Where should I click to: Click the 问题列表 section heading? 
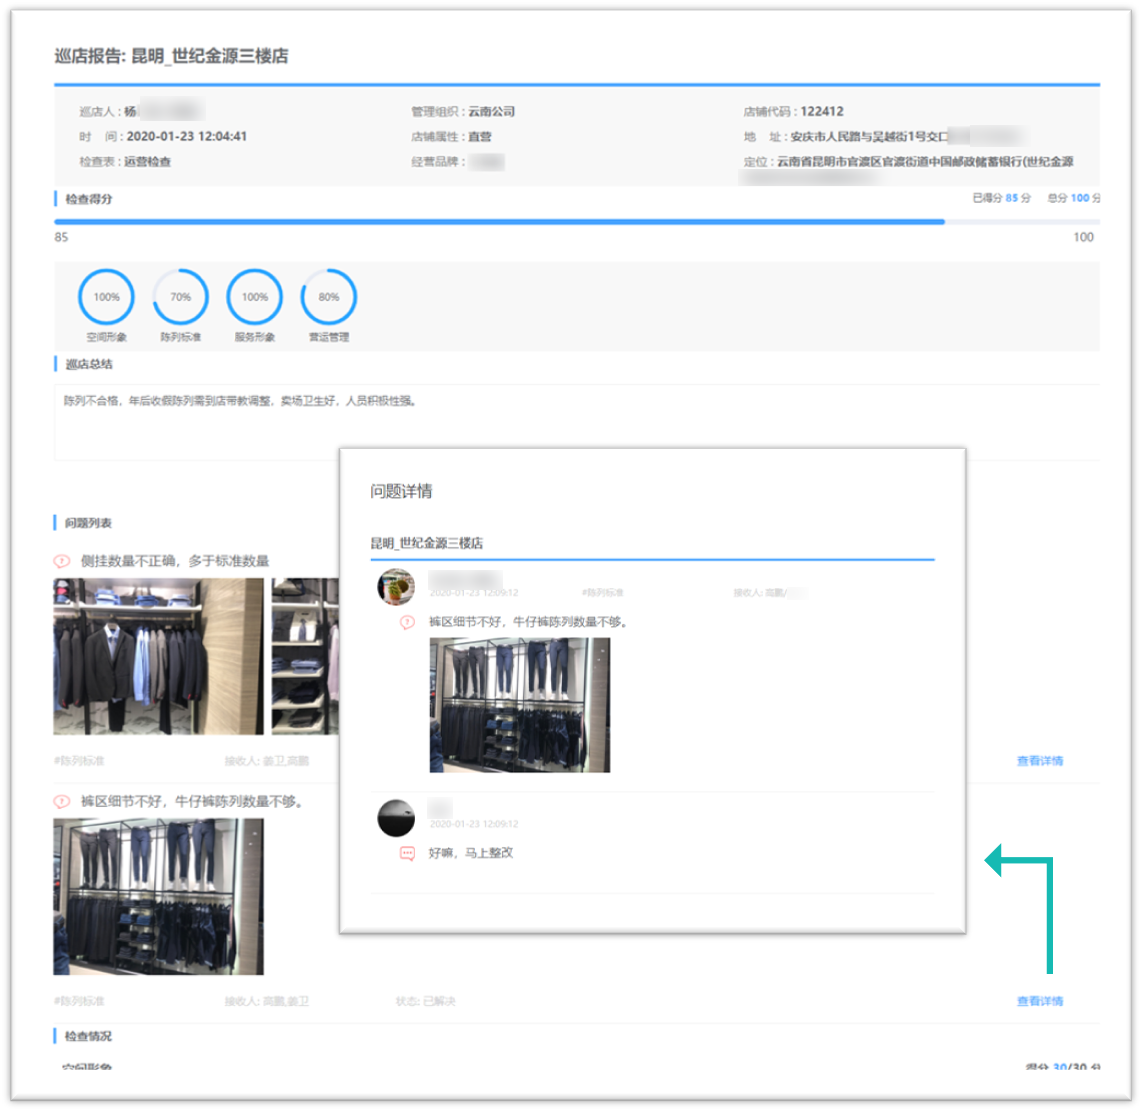click(x=88, y=523)
